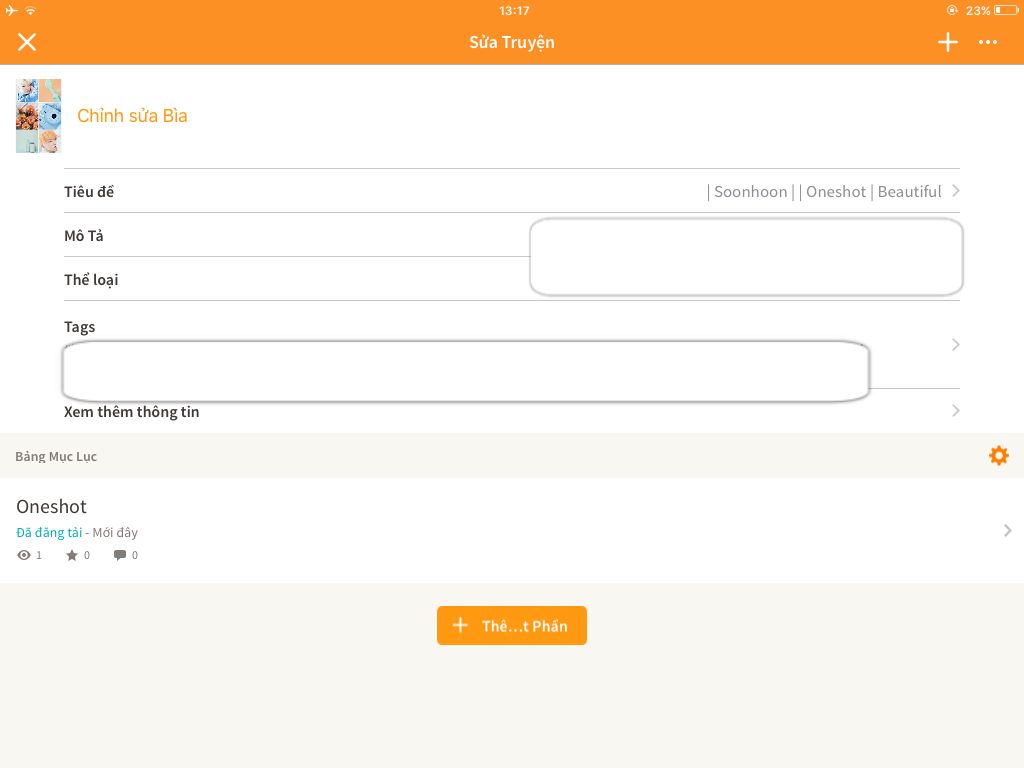Image resolution: width=1024 pixels, height=768 pixels.
Task: Close the Sửa Truyện editor with X
Action: (27, 42)
